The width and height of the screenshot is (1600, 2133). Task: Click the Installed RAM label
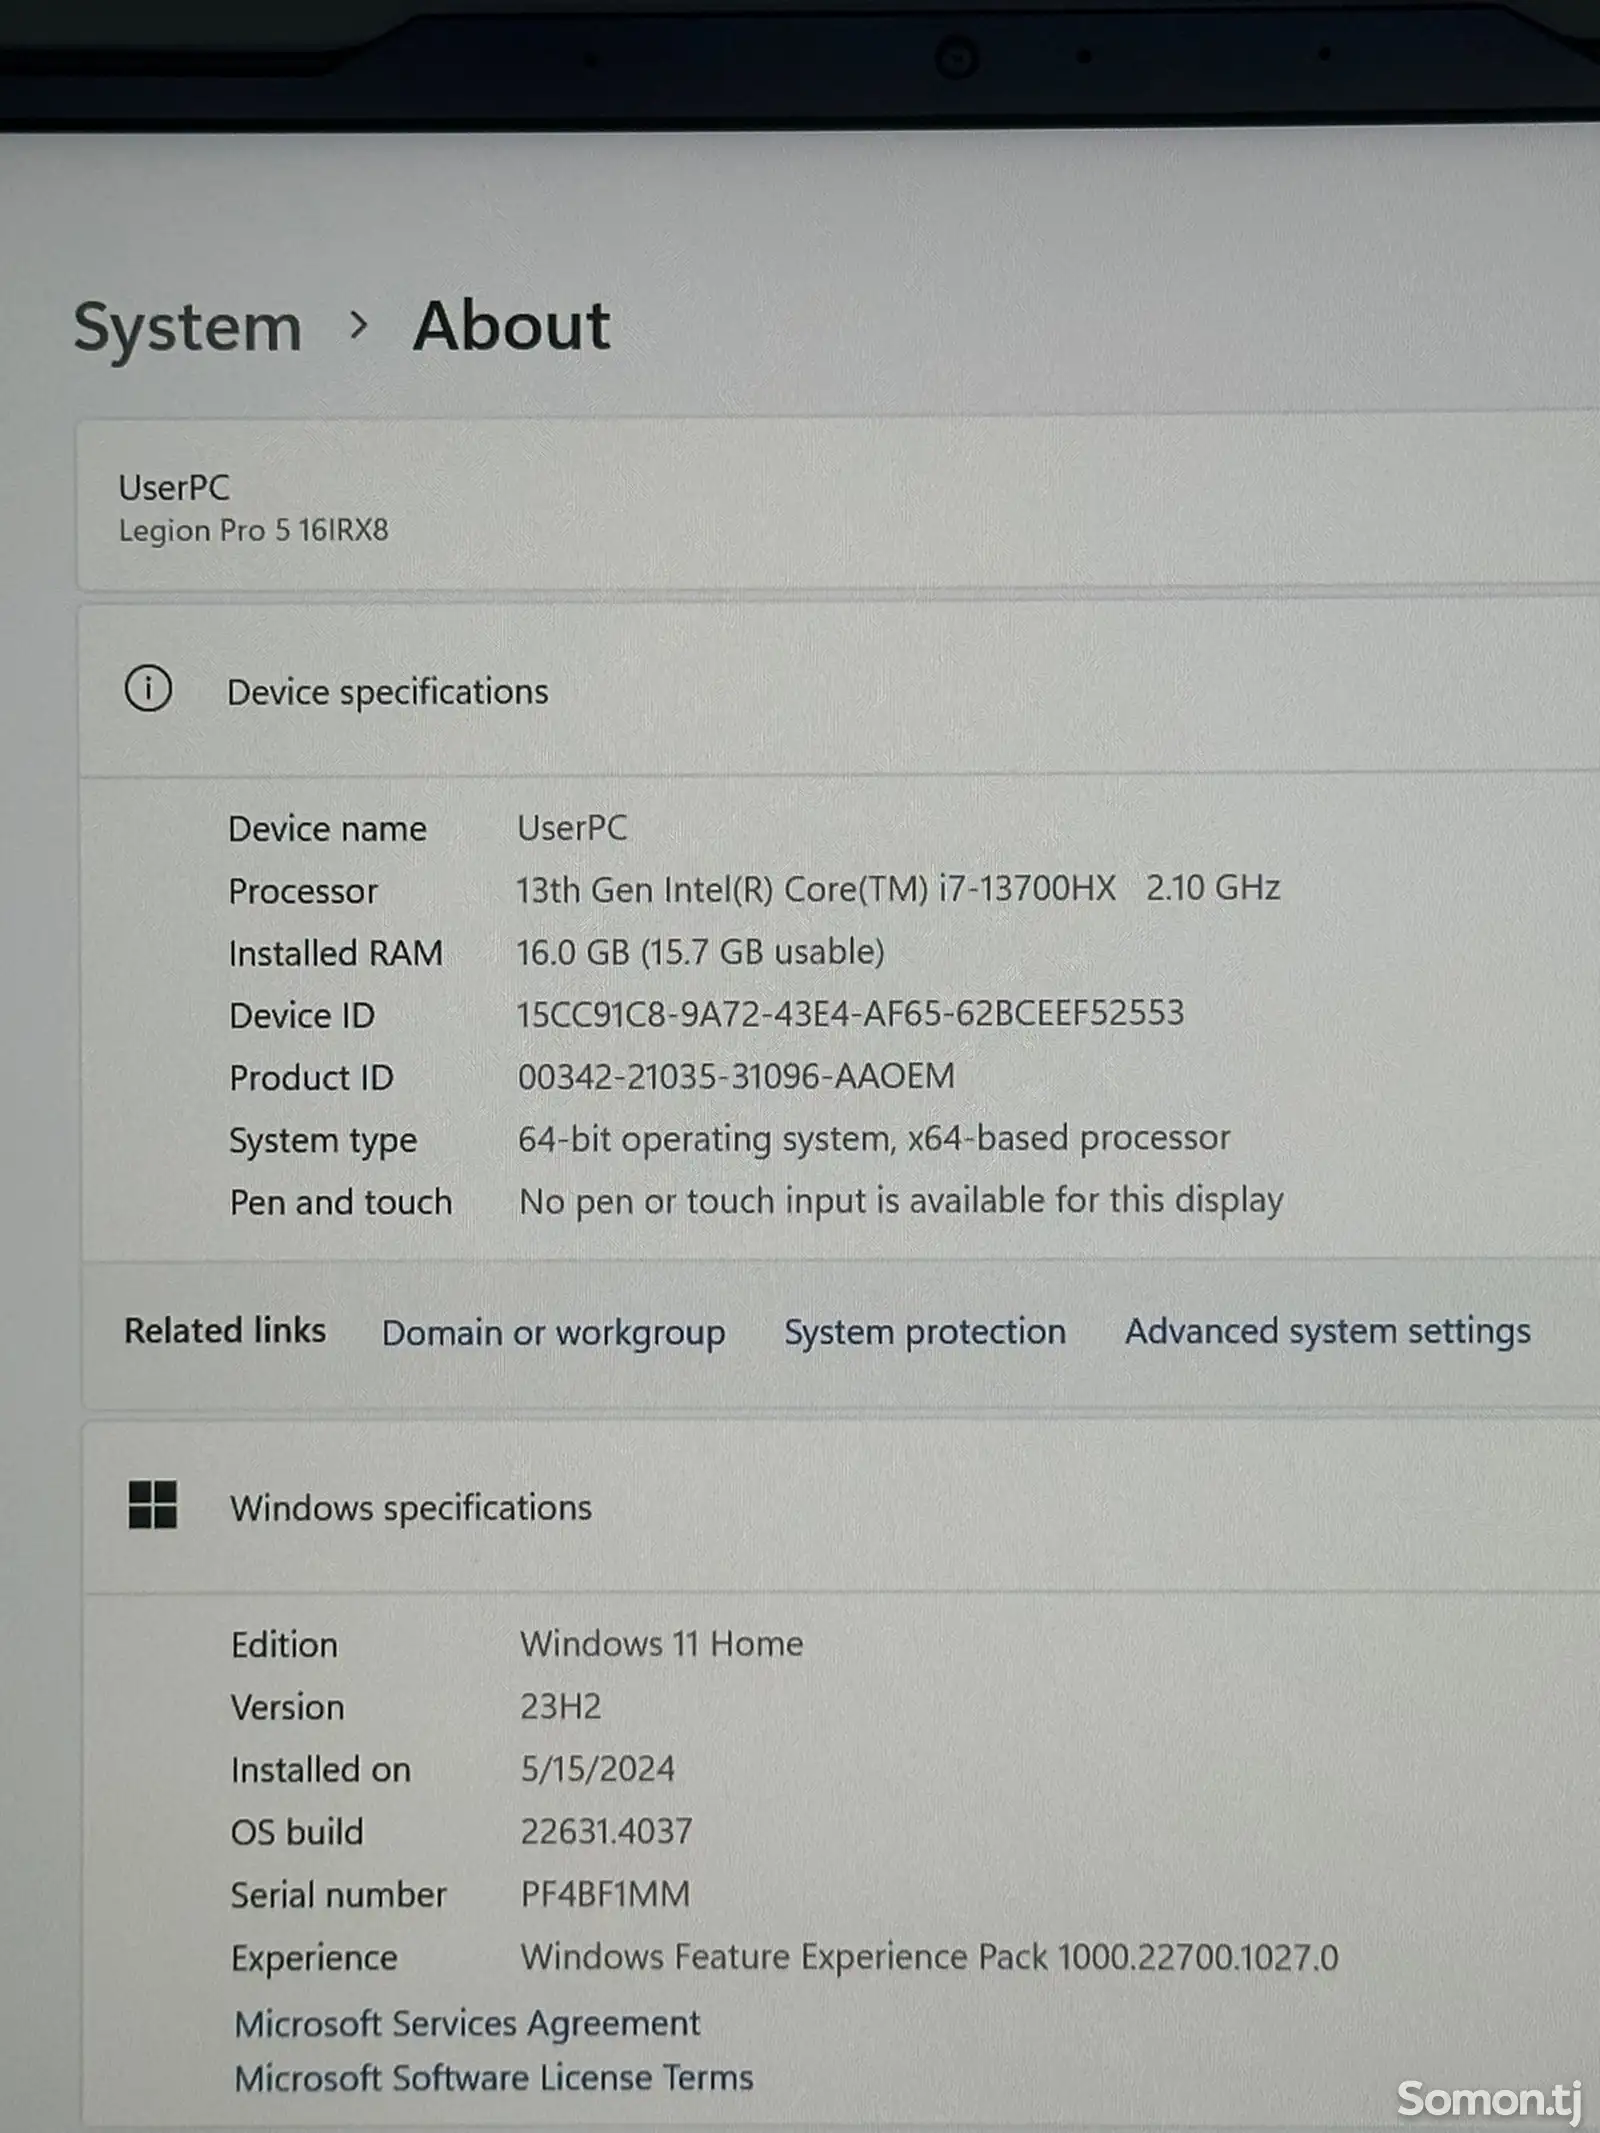[336, 953]
